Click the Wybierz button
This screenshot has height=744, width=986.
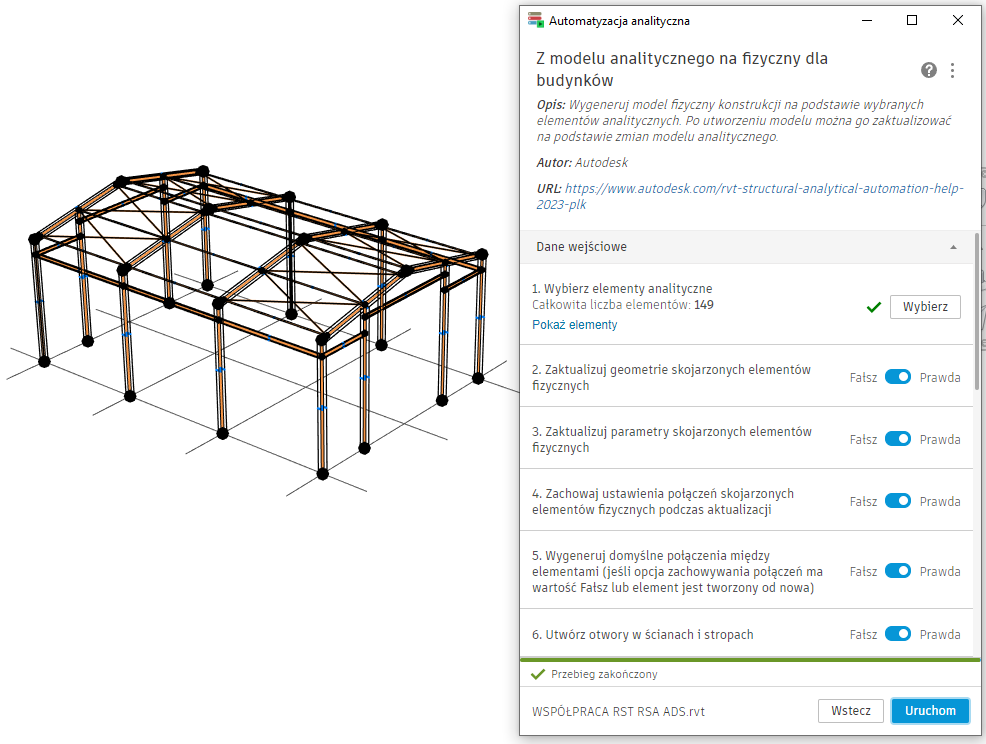pyautogui.click(x=924, y=307)
